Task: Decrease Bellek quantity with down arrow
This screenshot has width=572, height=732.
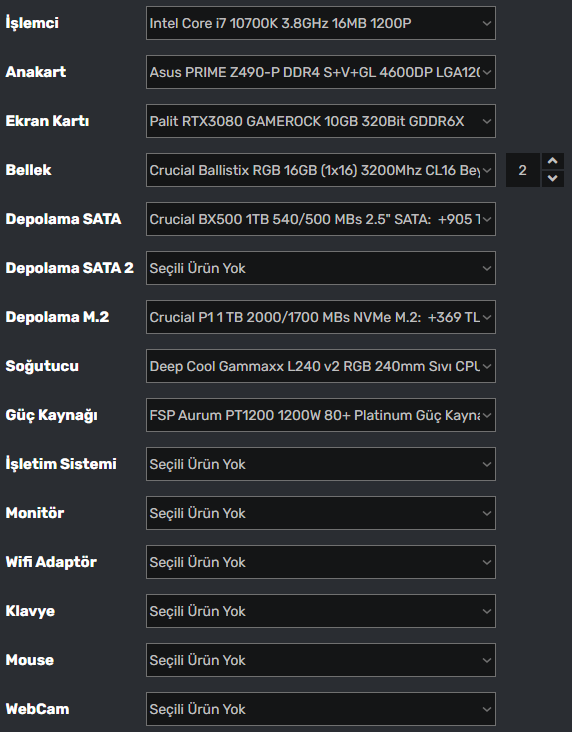Action: pyautogui.click(x=553, y=178)
